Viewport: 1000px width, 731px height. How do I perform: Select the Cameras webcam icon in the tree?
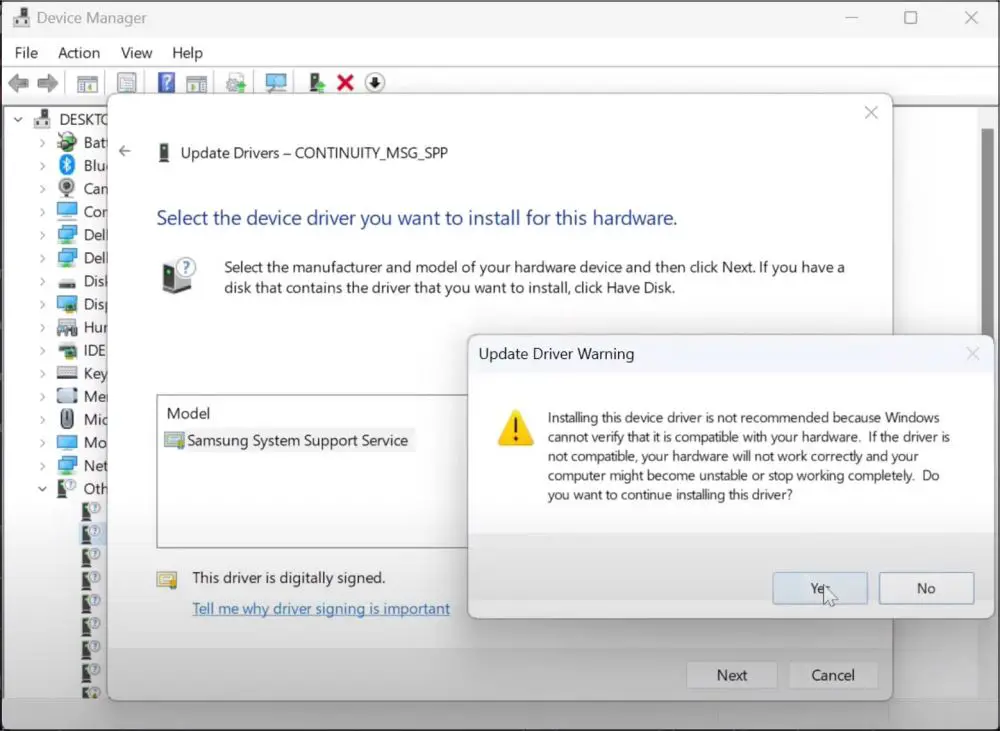coord(67,188)
